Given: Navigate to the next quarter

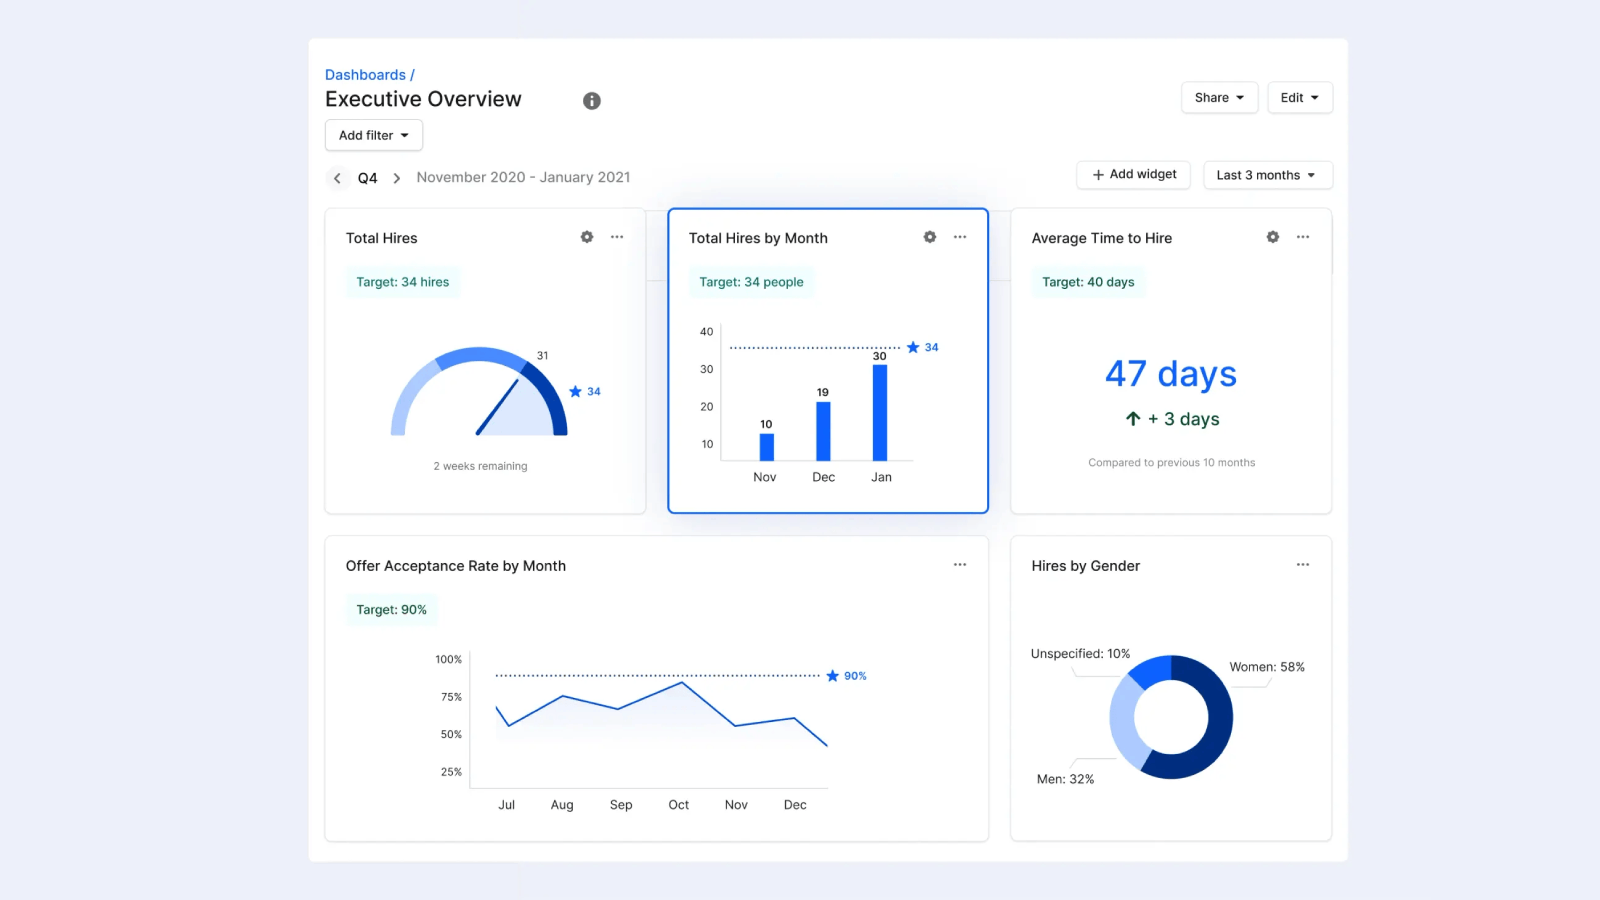Looking at the screenshot, I should pos(396,177).
